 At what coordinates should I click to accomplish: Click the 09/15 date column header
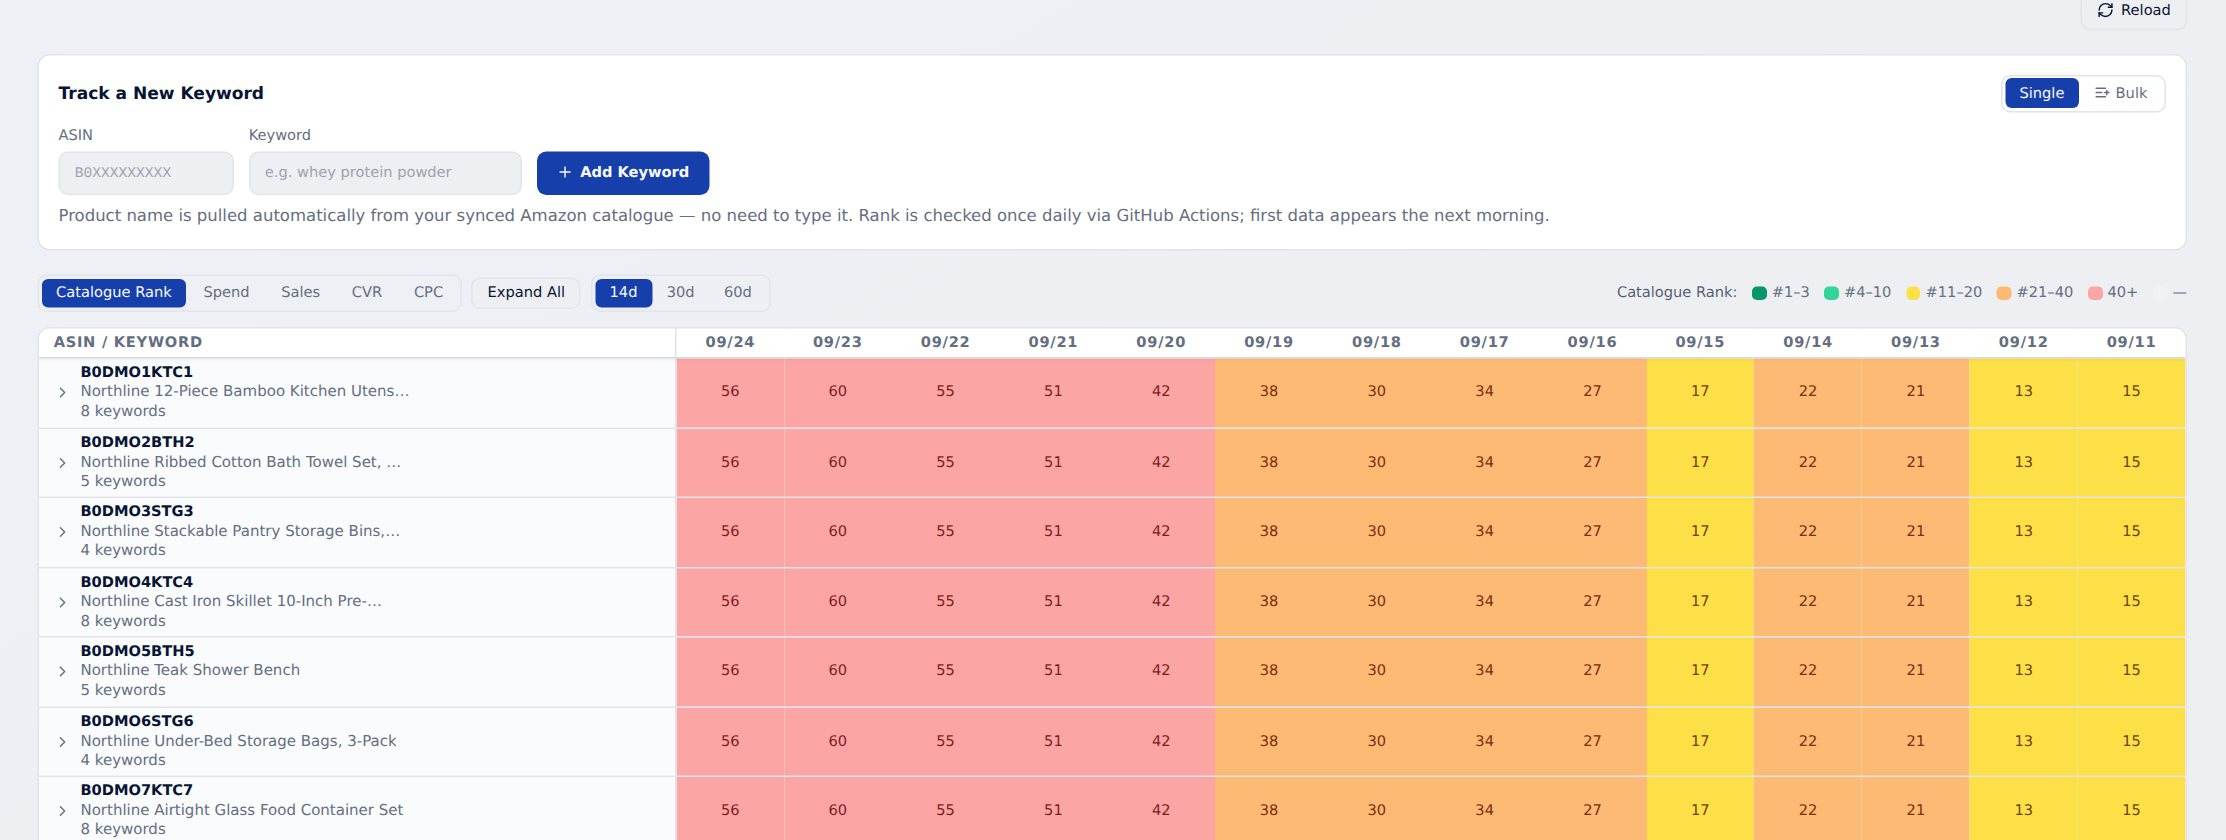[x=1700, y=342]
